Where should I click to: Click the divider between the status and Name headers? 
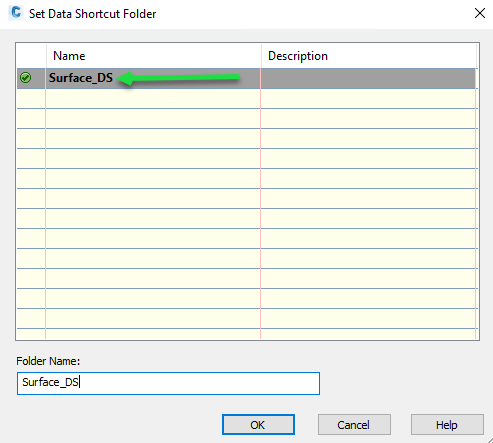(x=46, y=56)
